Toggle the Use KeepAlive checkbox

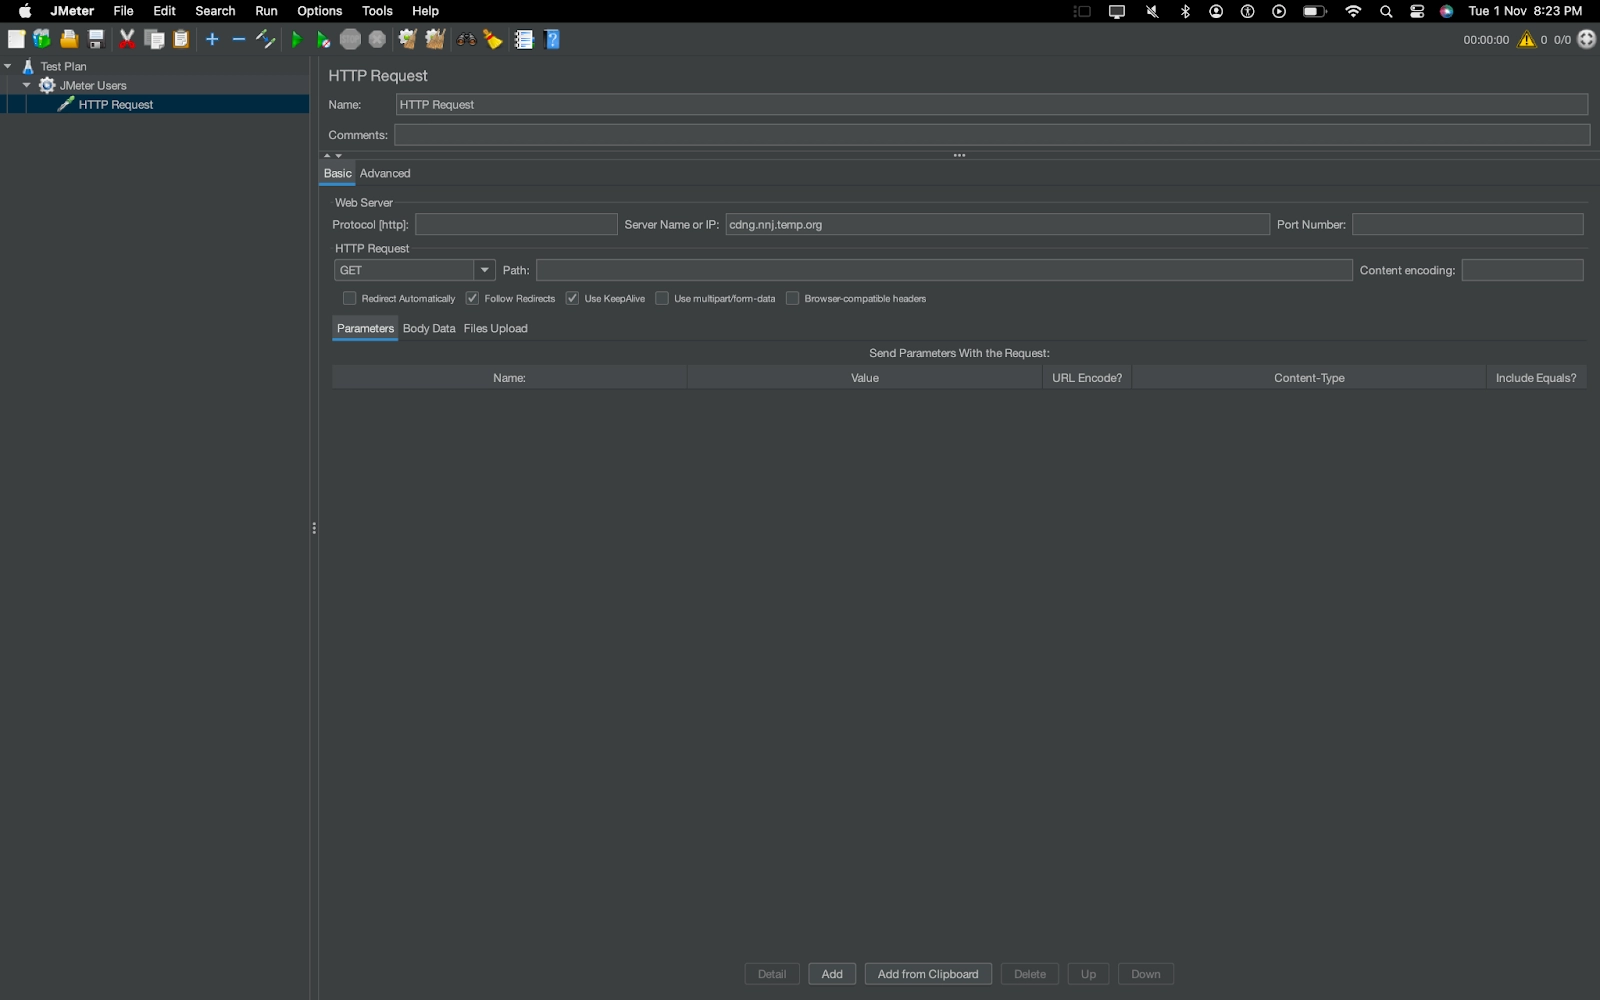coord(572,298)
